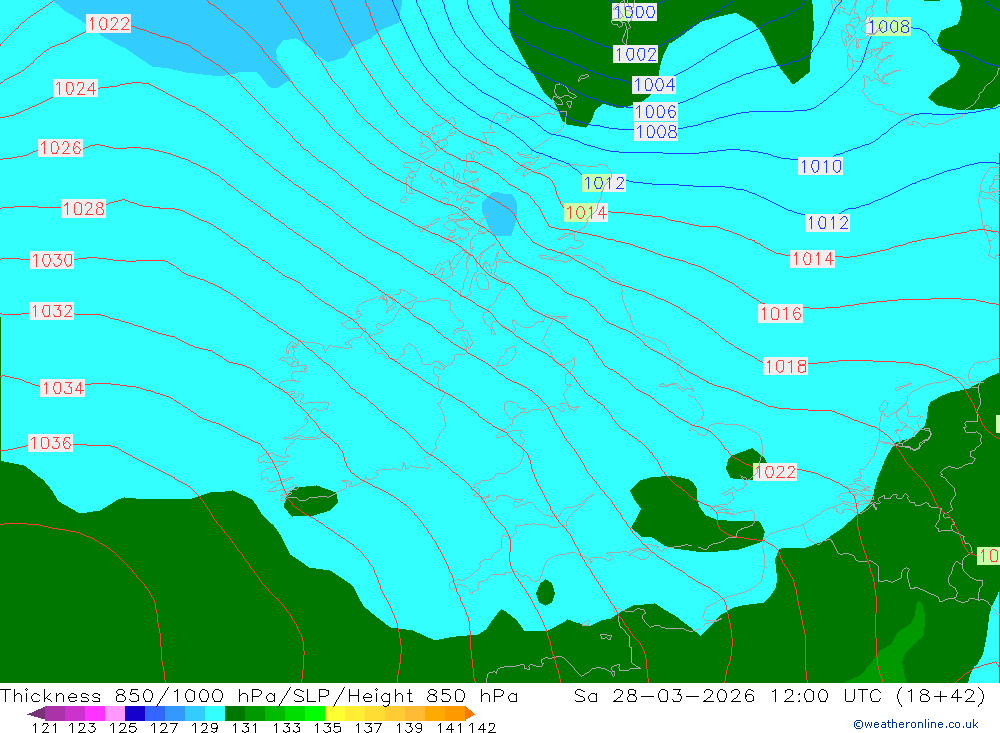
Task: Select the blue 1010 contour label
Action: (821, 167)
